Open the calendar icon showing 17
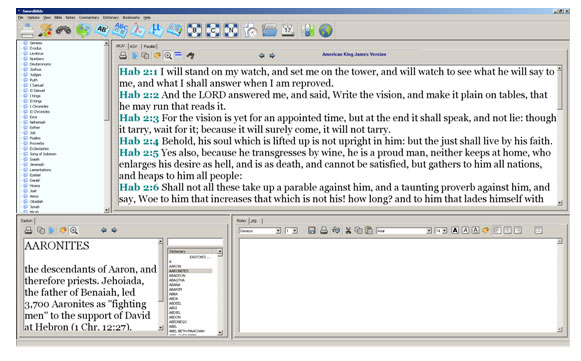 [288, 30]
